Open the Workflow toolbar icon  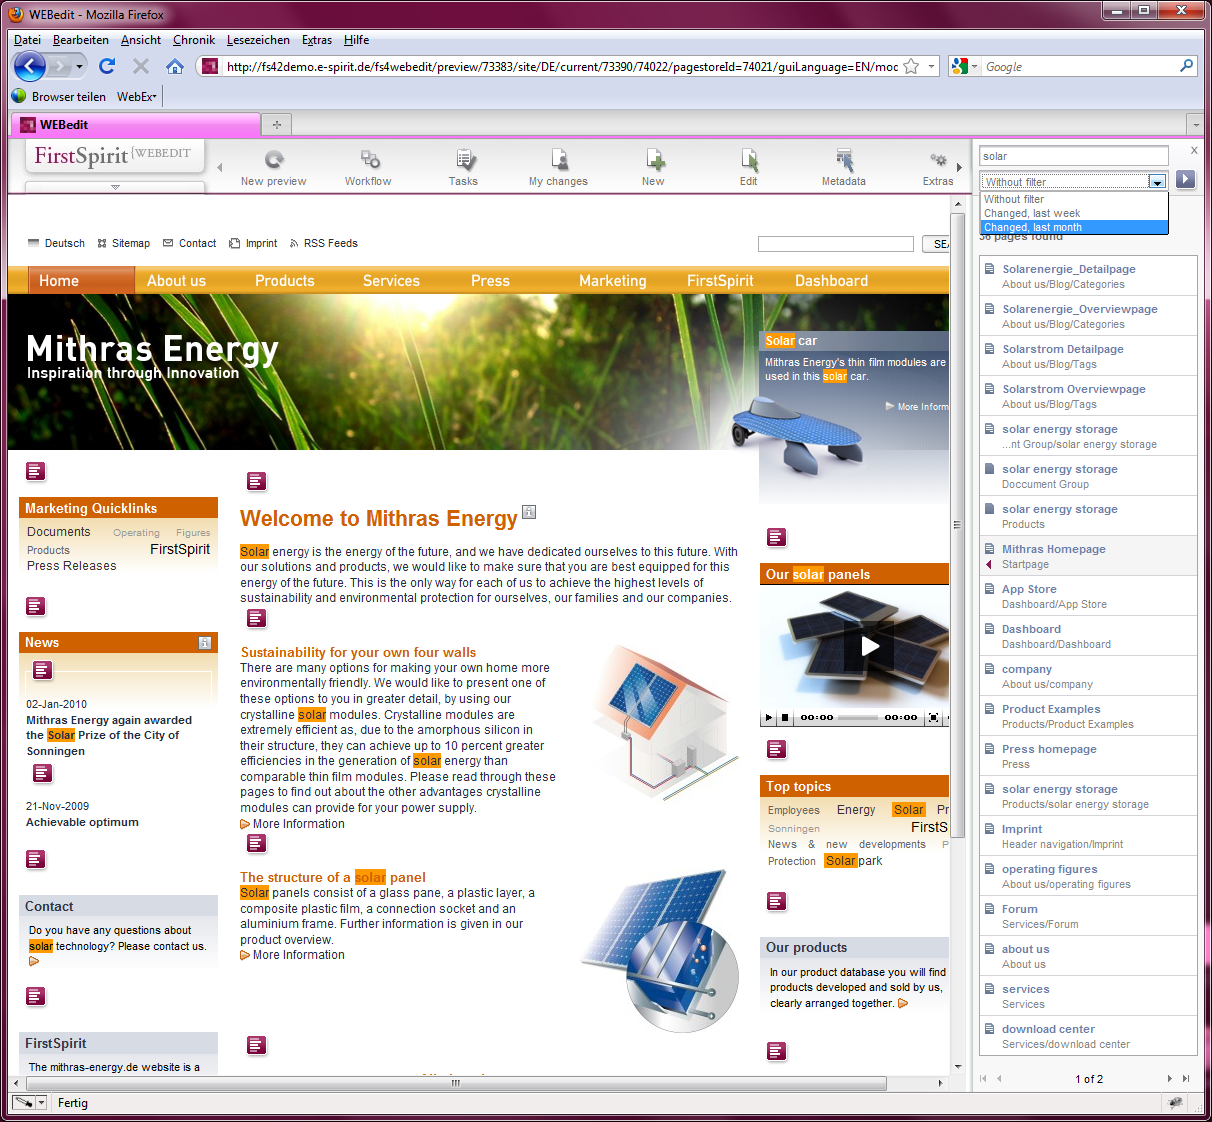[x=368, y=167]
